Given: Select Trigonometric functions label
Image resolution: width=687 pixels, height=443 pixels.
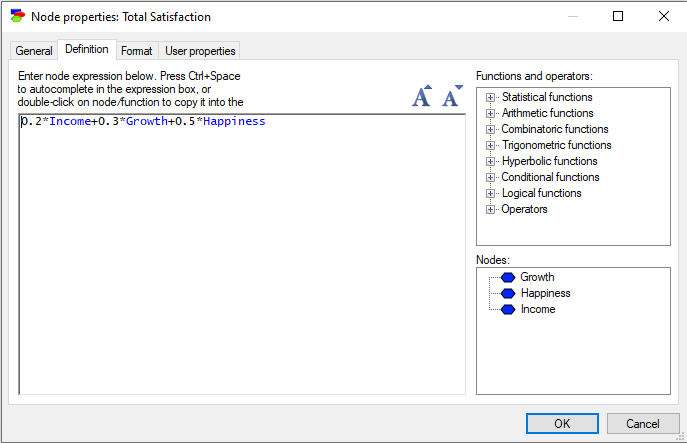Looking at the screenshot, I should [556, 145].
